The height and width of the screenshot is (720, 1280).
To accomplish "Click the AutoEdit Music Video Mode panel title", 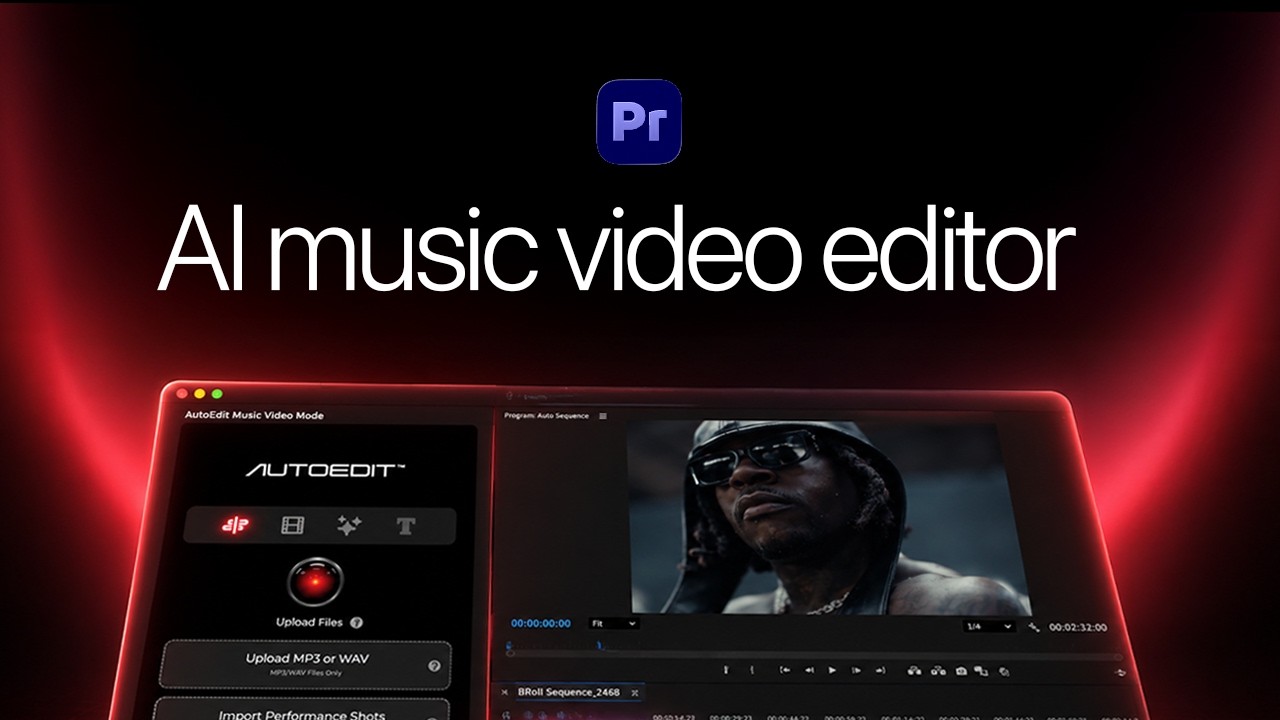I will click(x=254, y=415).
